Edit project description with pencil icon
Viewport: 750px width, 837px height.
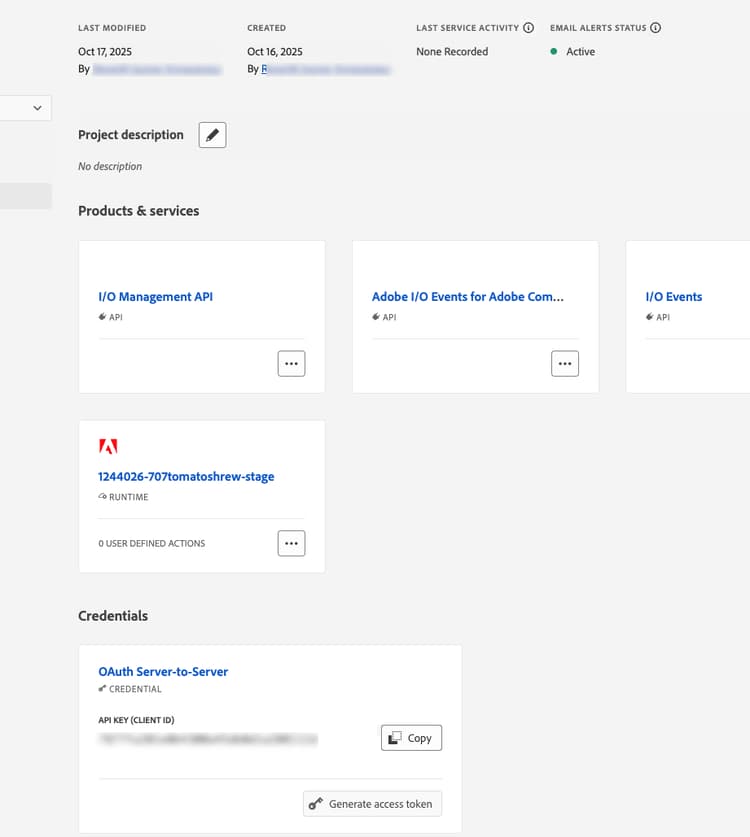click(x=212, y=135)
